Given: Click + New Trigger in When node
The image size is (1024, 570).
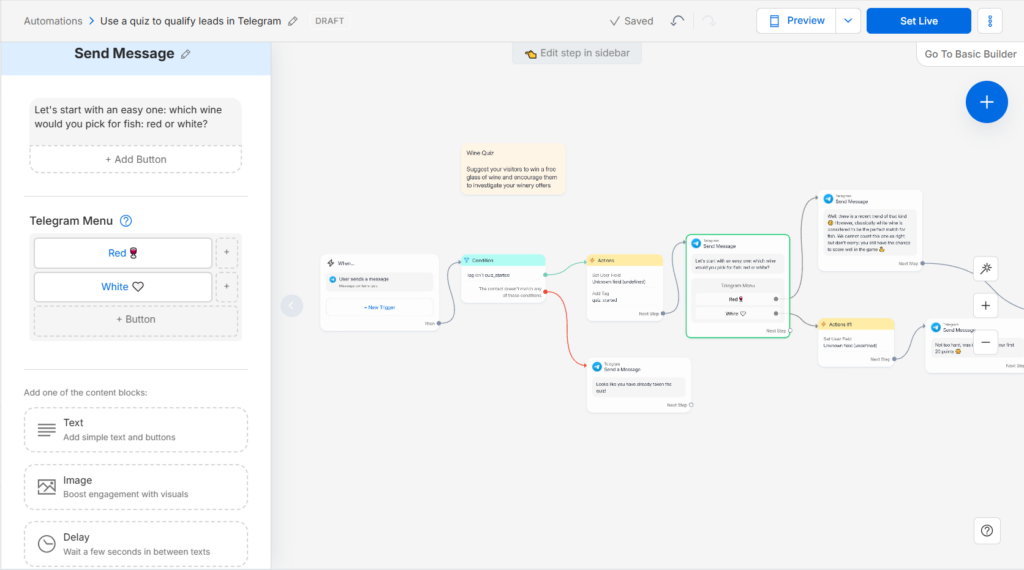Looking at the screenshot, I should click(x=379, y=307).
